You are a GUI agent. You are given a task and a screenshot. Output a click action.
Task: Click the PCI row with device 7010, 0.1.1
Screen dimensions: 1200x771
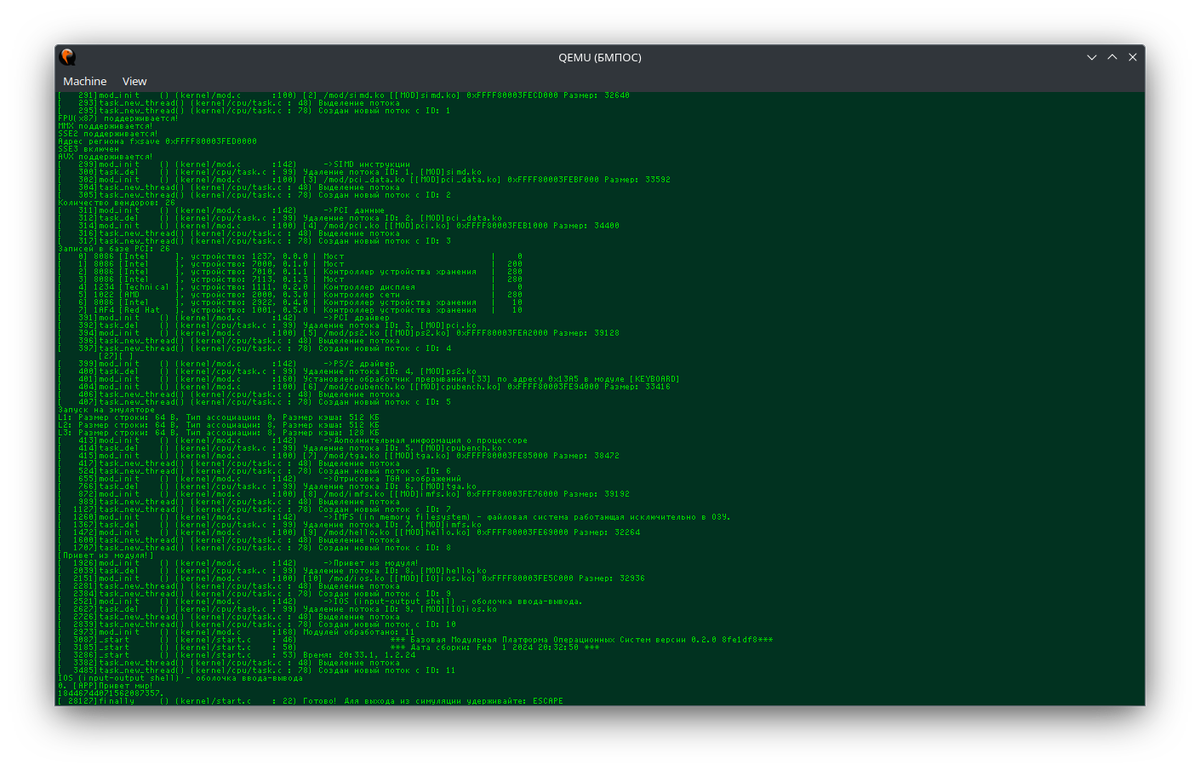290,271
